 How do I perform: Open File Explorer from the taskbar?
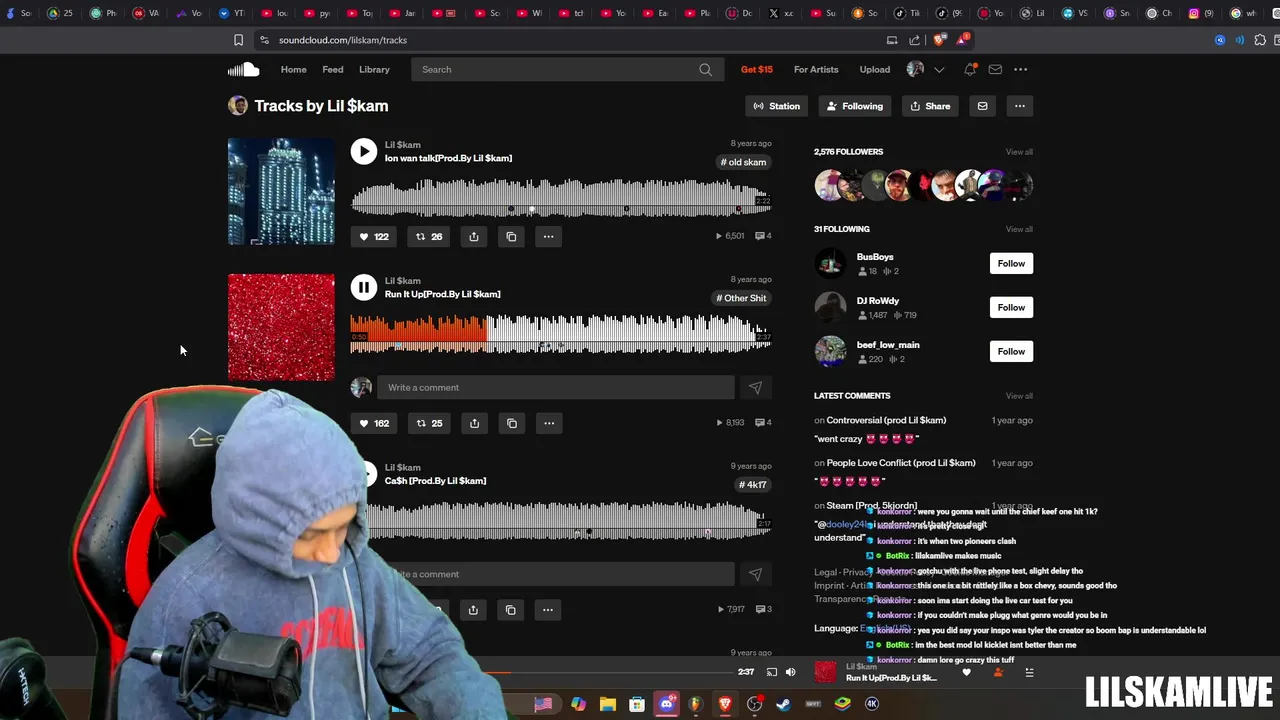608,704
